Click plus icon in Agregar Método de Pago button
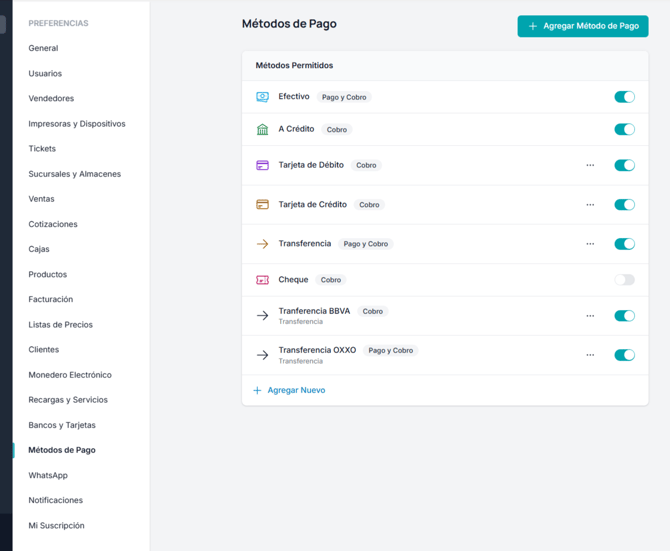Screen dimensions: 670x551 (533, 26)
